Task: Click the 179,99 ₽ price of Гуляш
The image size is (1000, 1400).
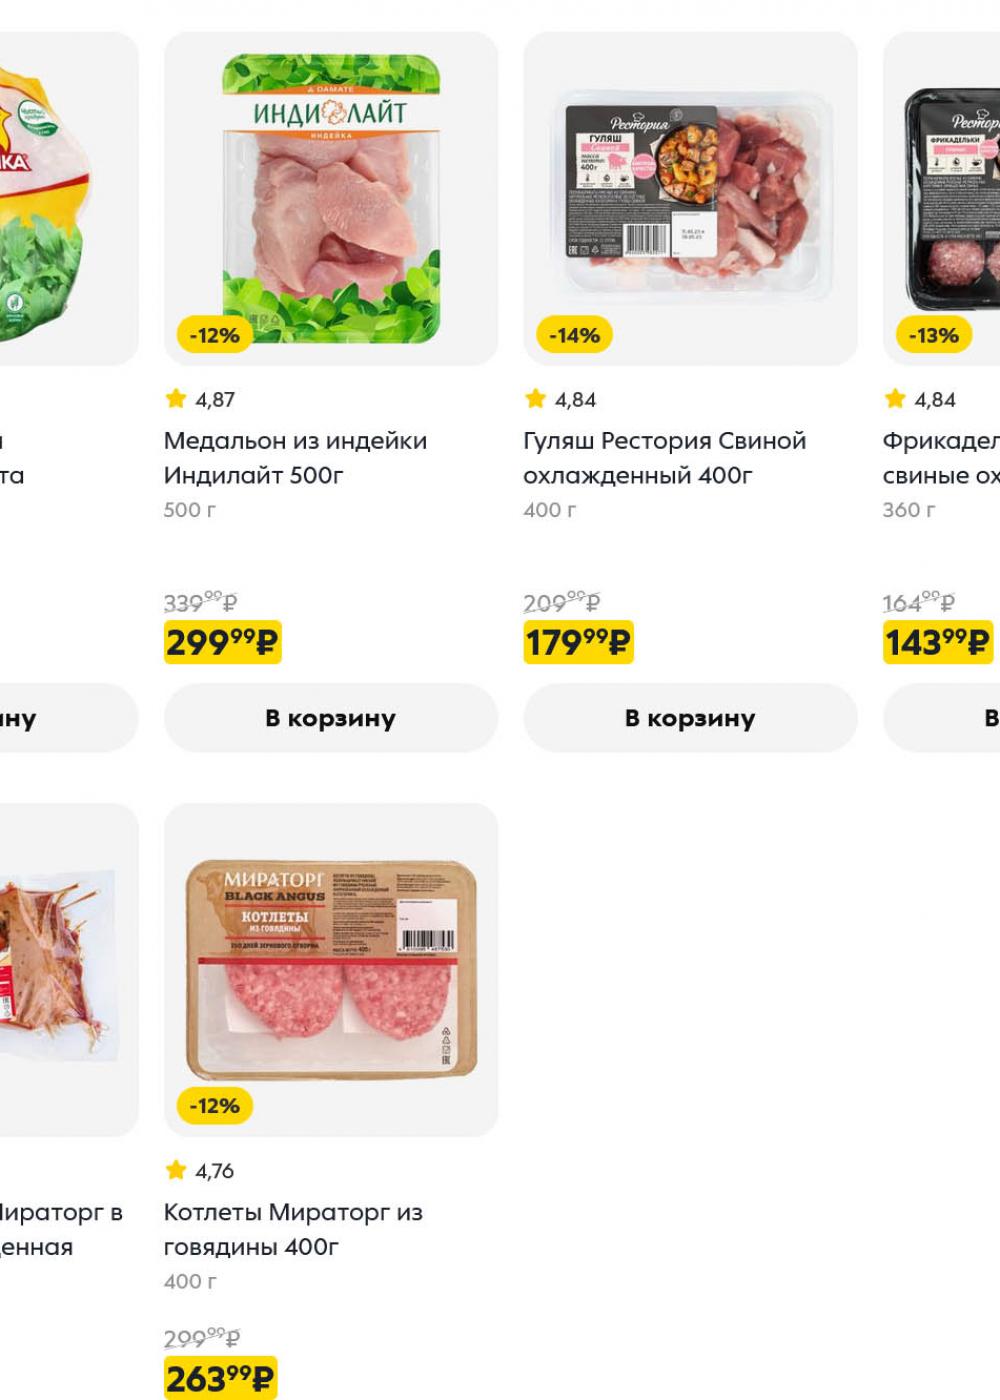Action: [x=579, y=642]
